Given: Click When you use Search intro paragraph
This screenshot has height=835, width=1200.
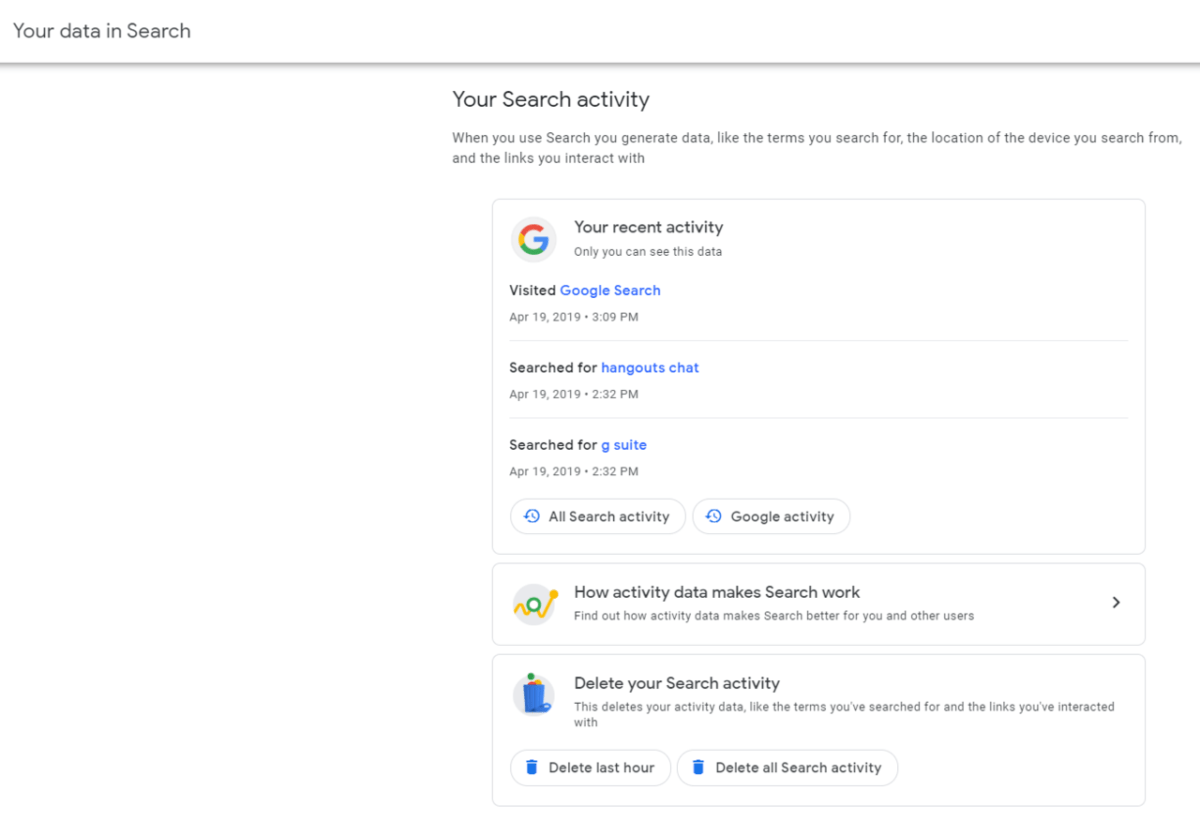Looking at the screenshot, I should pos(817,148).
